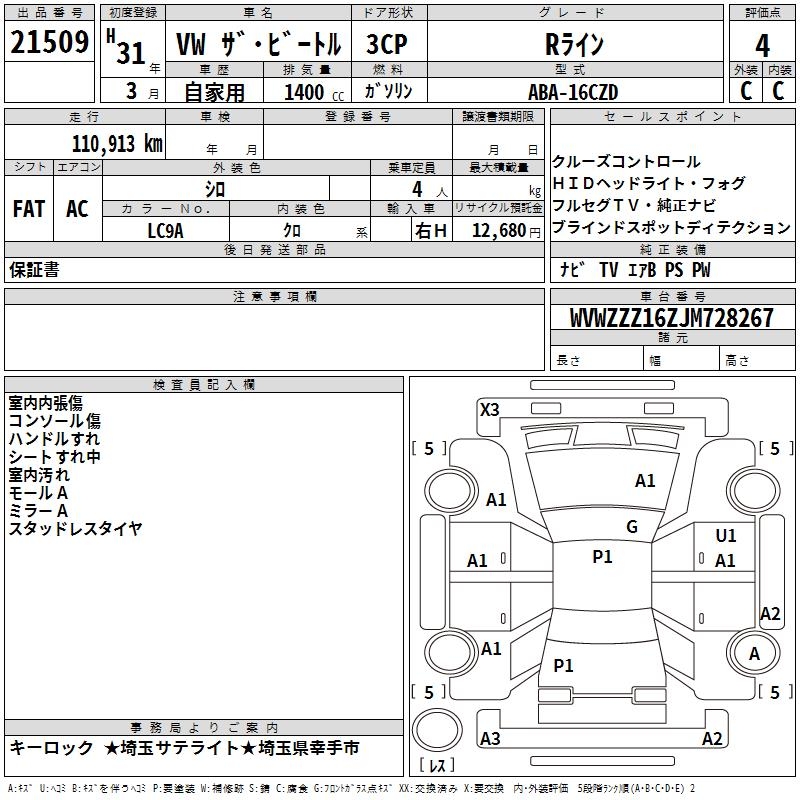The image size is (800, 800).
Task: Click the exterior color シロ cell
Action: click(215, 188)
